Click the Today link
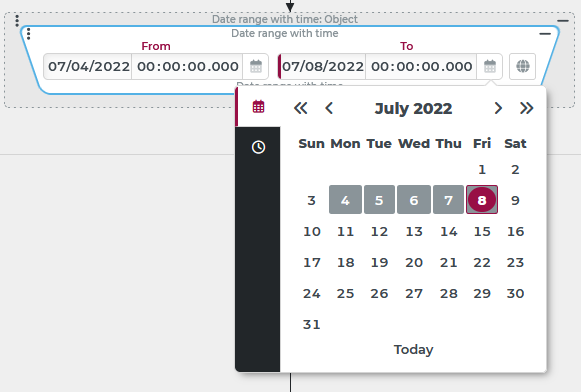This screenshot has width=581, height=392. point(414,349)
